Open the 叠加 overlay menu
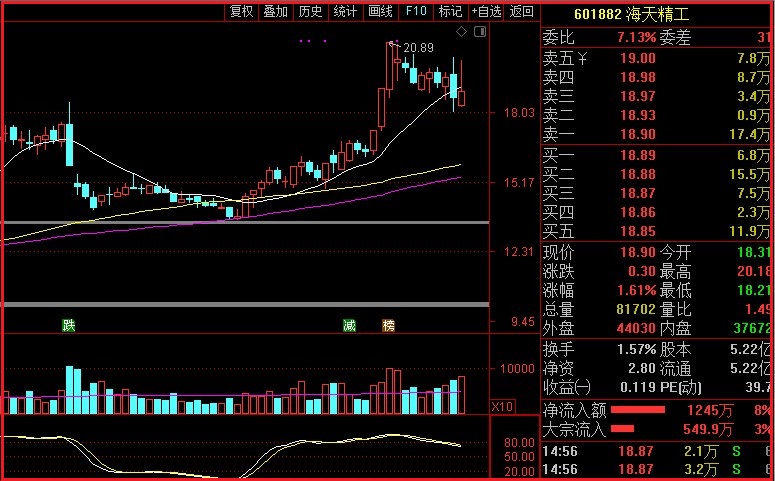The image size is (775, 481). [276, 11]
